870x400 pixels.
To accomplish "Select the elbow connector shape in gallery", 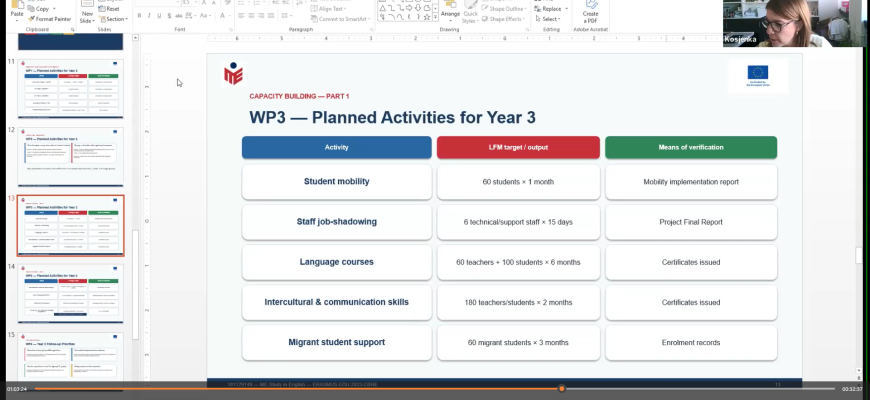I will [392, 8].
